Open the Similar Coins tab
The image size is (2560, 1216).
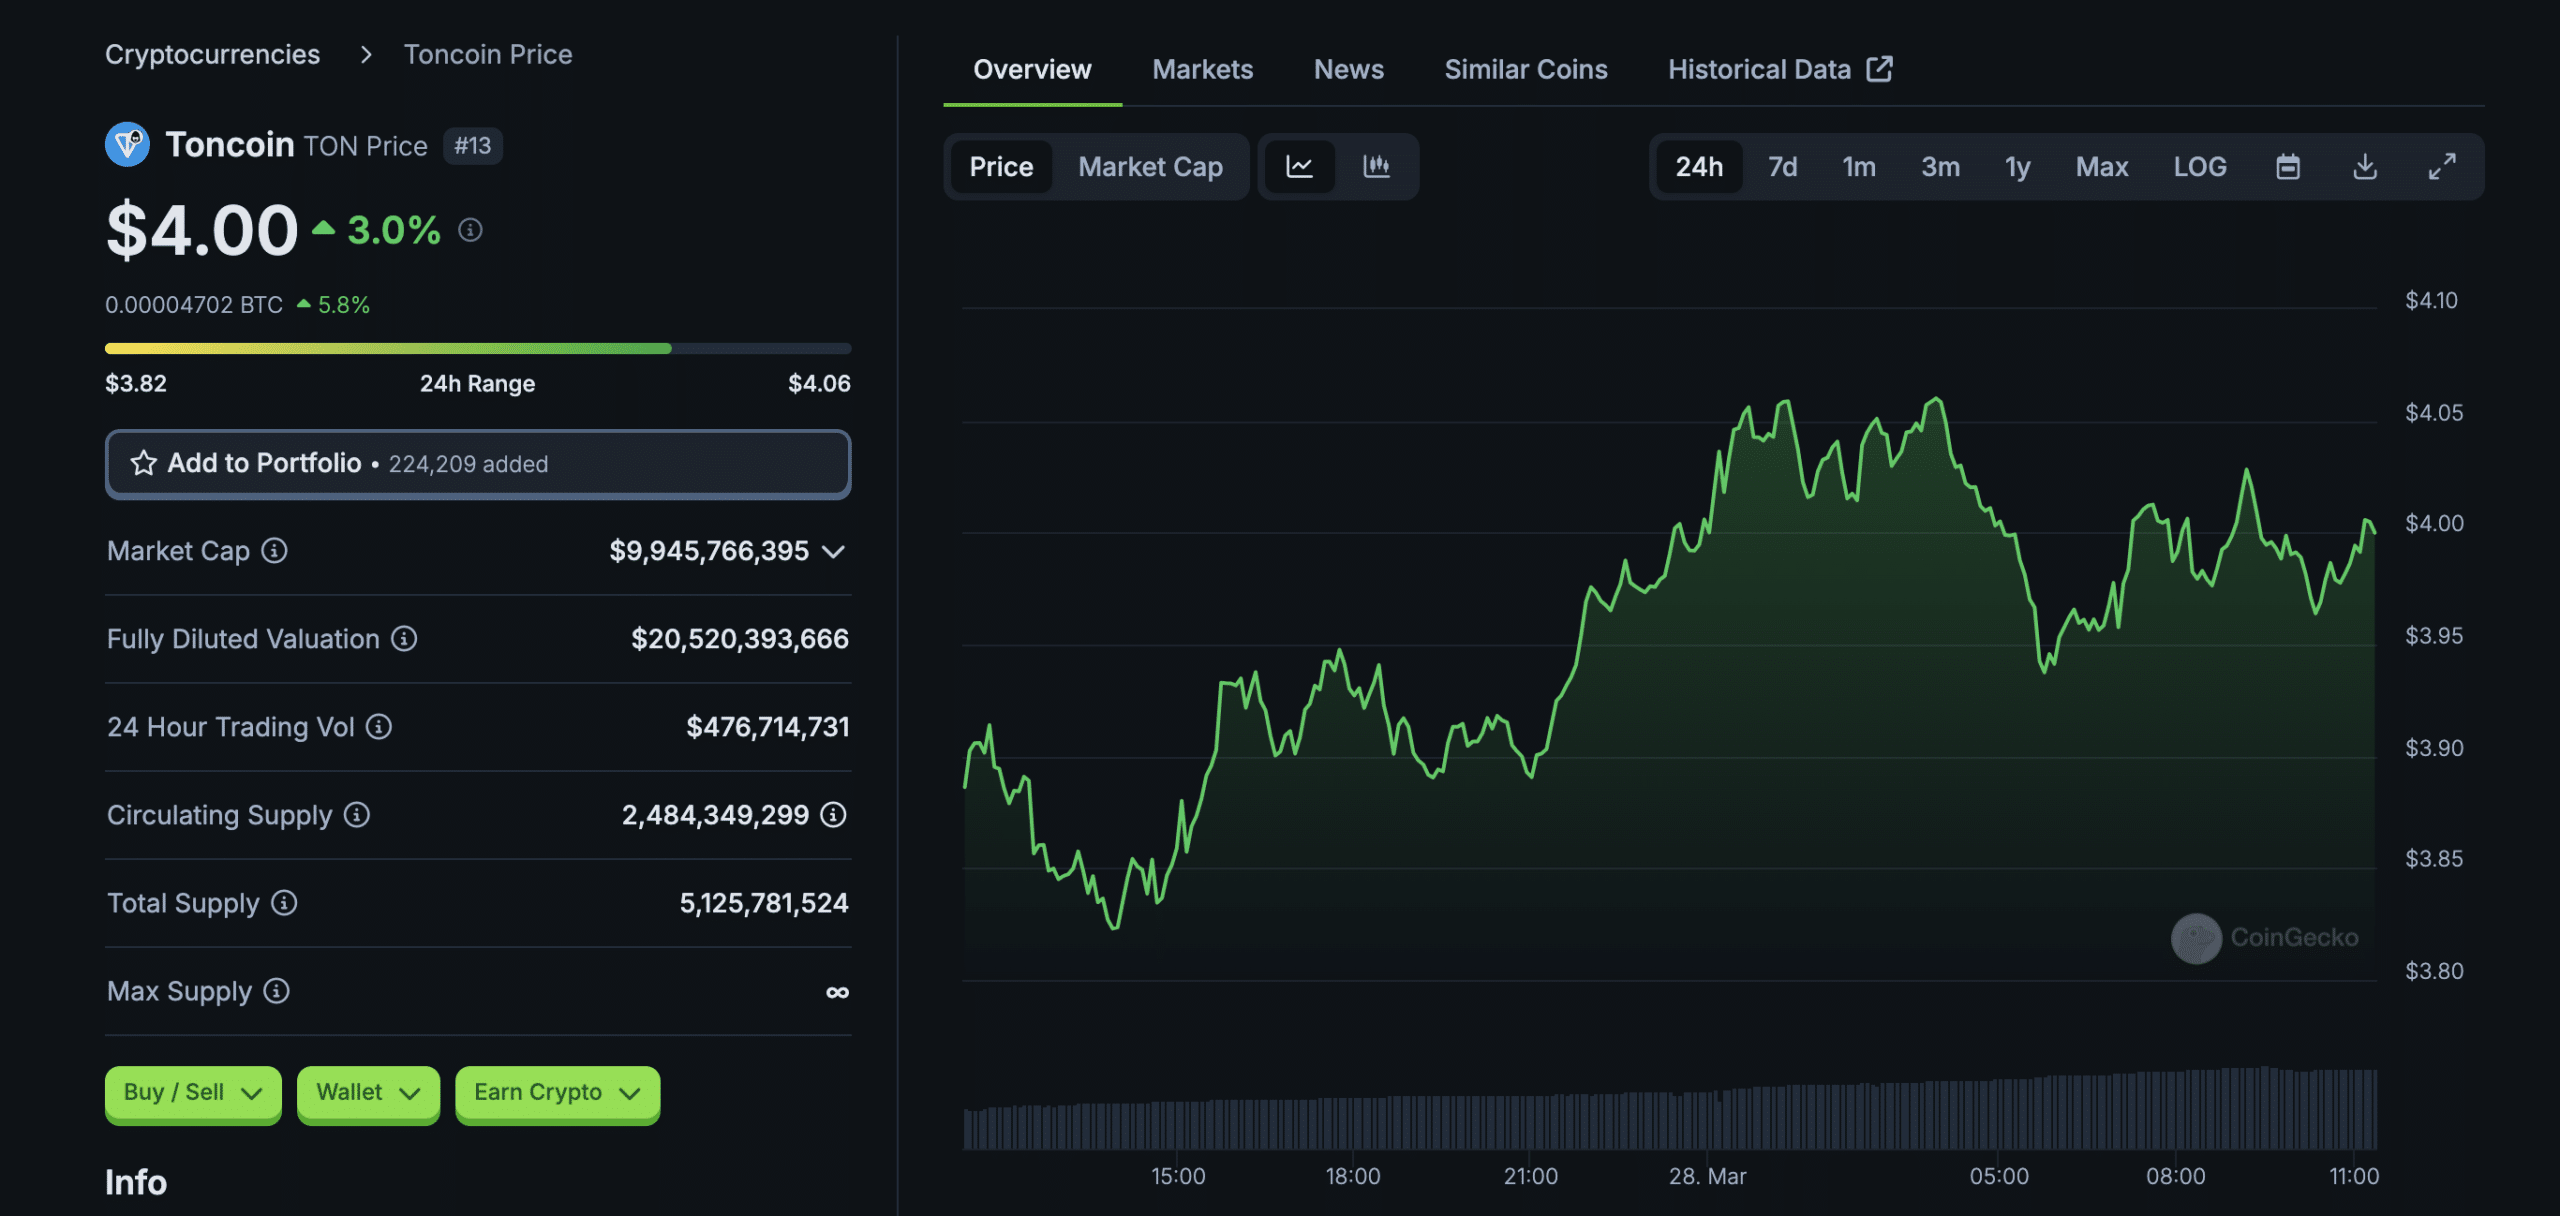pyautogui.click(x=1526, y=69)
